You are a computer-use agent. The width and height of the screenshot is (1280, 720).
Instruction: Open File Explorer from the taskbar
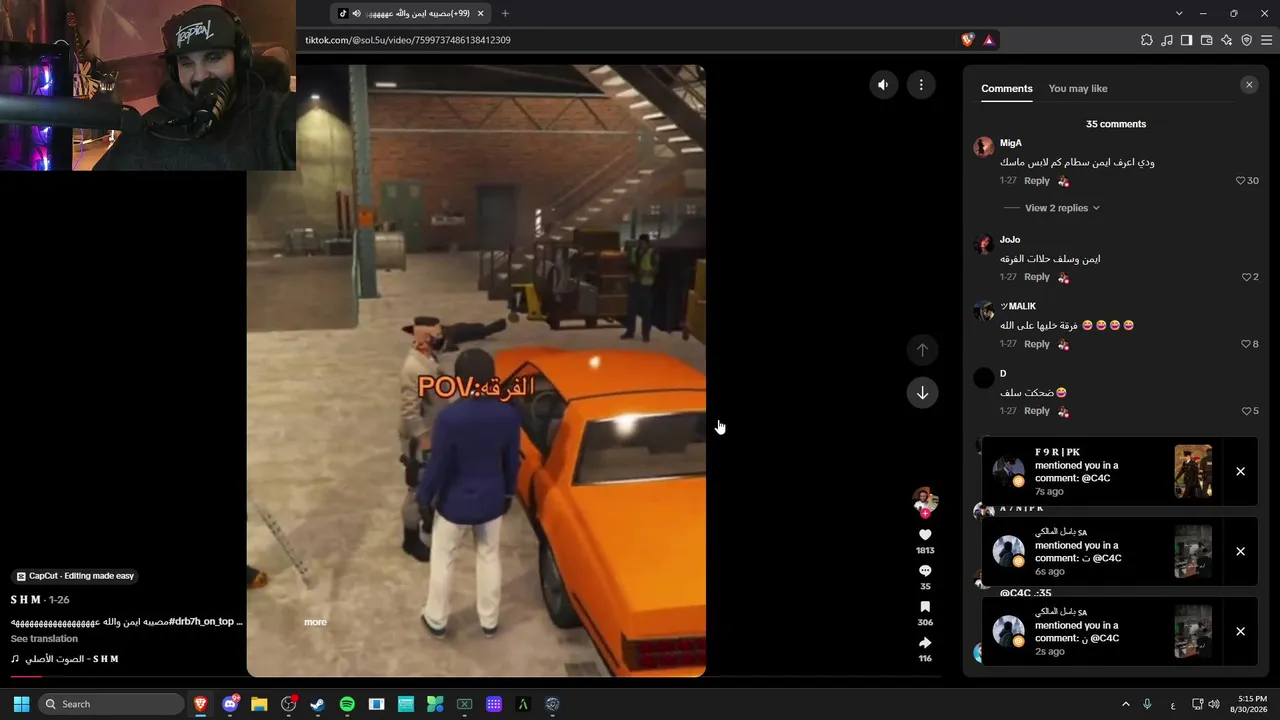(259, 704)
